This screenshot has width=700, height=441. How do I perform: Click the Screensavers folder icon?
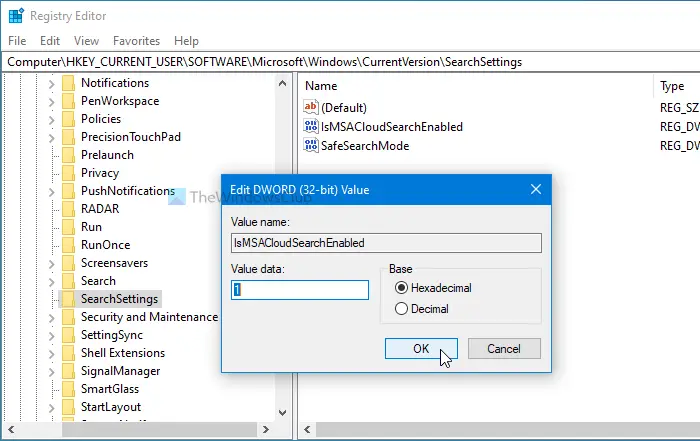pos(68,263)
